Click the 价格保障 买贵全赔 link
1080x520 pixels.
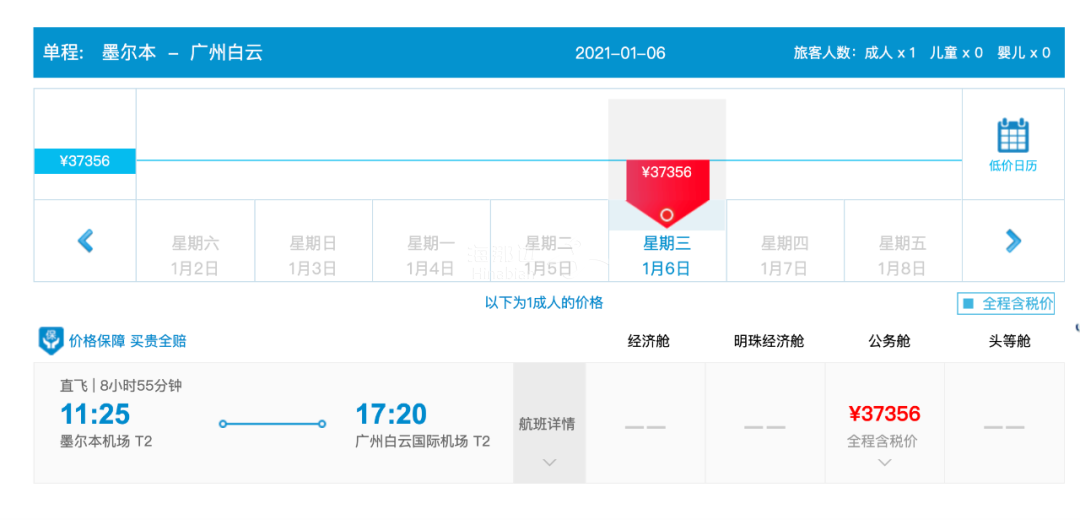127,341
